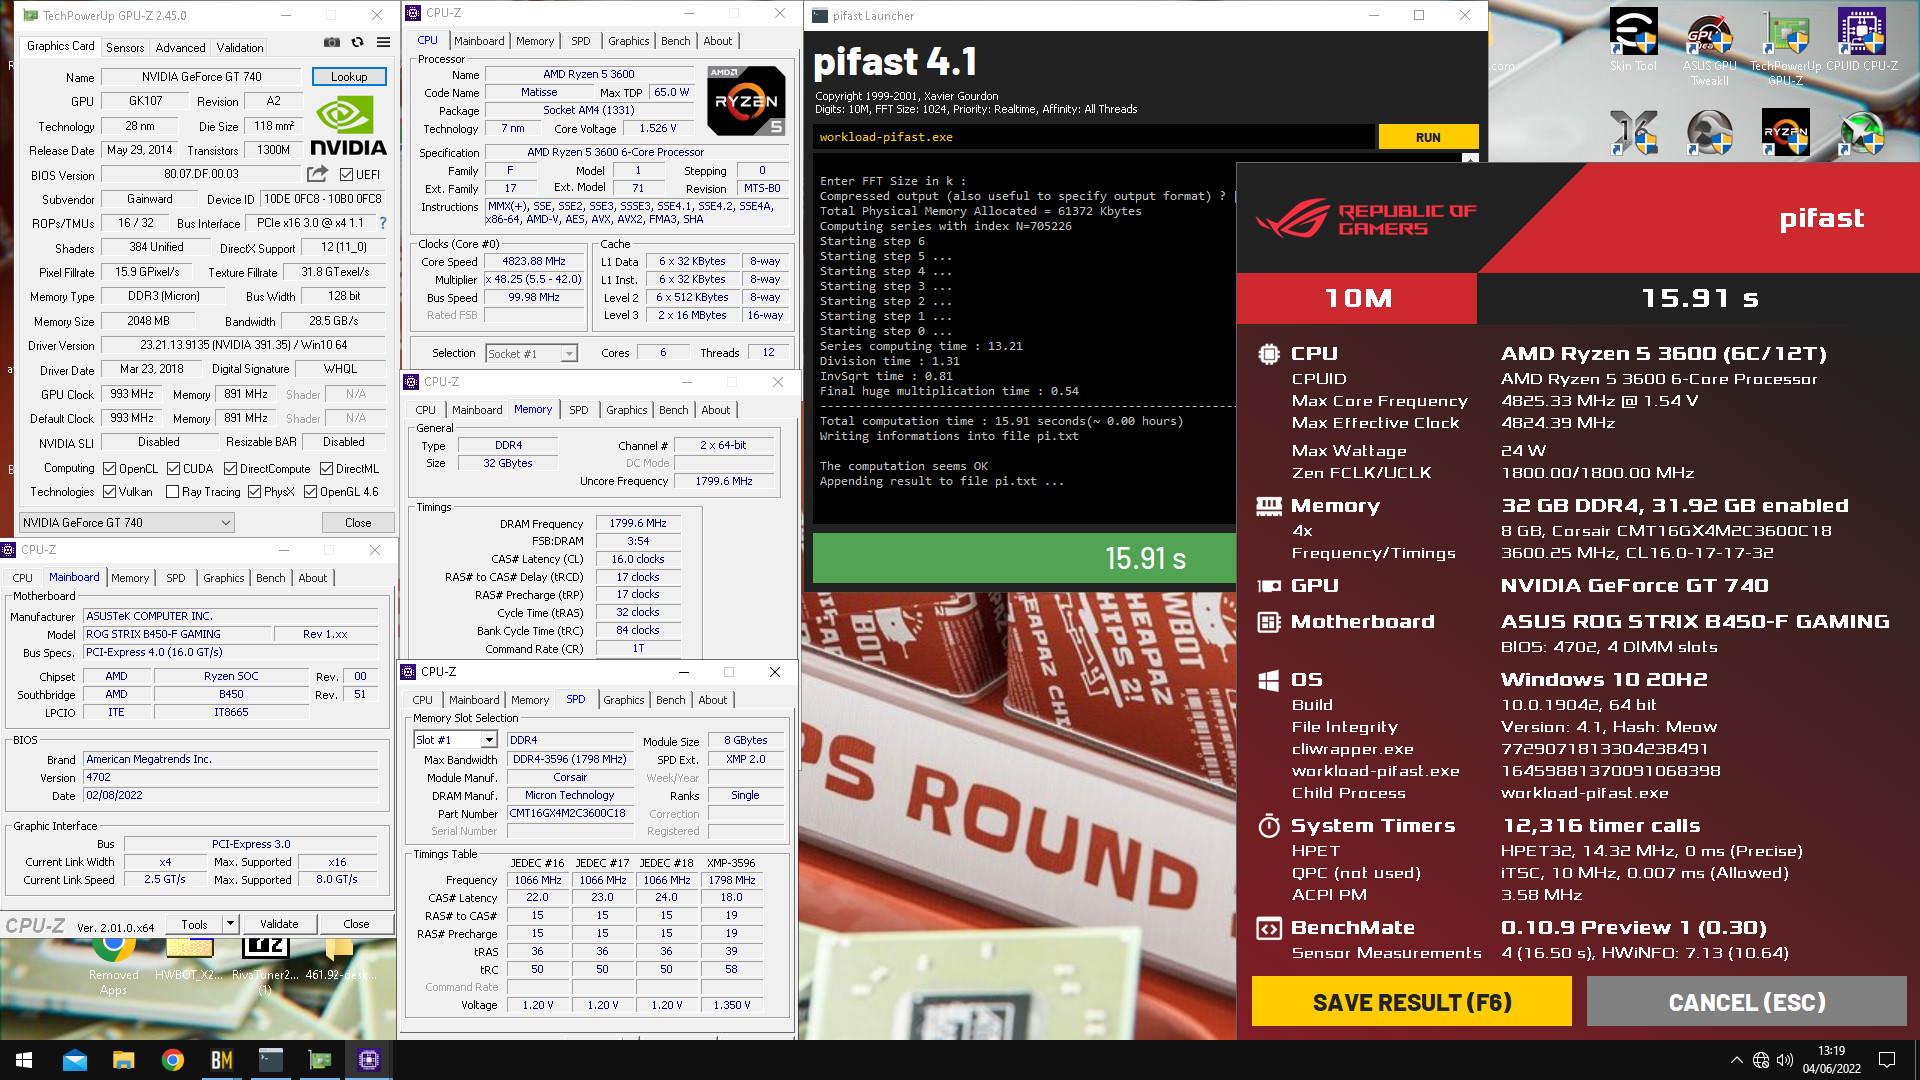This screenshot has height=1080, width=1920.
Task: Open ASUS GPU TweakII desktop shortcut
Action: click(x=1709, y=46)
